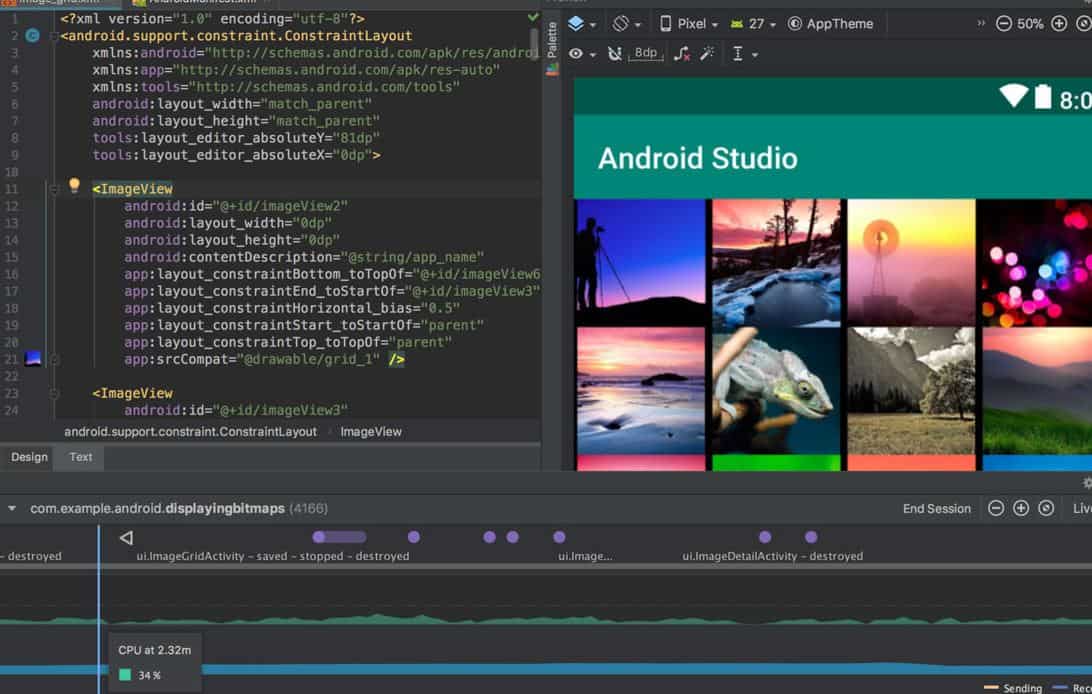Select the misty green hills thumbnail

click(1037, 391)
